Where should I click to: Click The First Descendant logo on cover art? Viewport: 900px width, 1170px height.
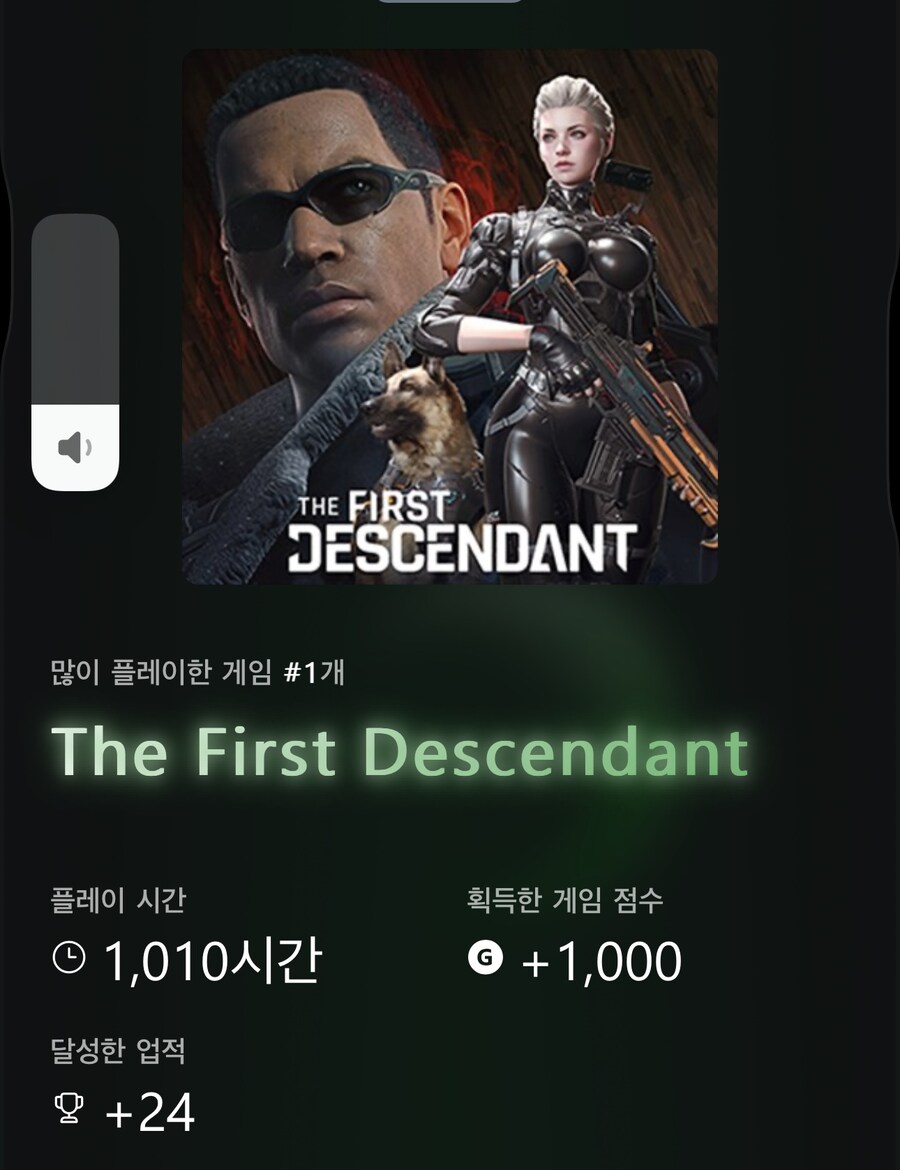pos(462,533)
